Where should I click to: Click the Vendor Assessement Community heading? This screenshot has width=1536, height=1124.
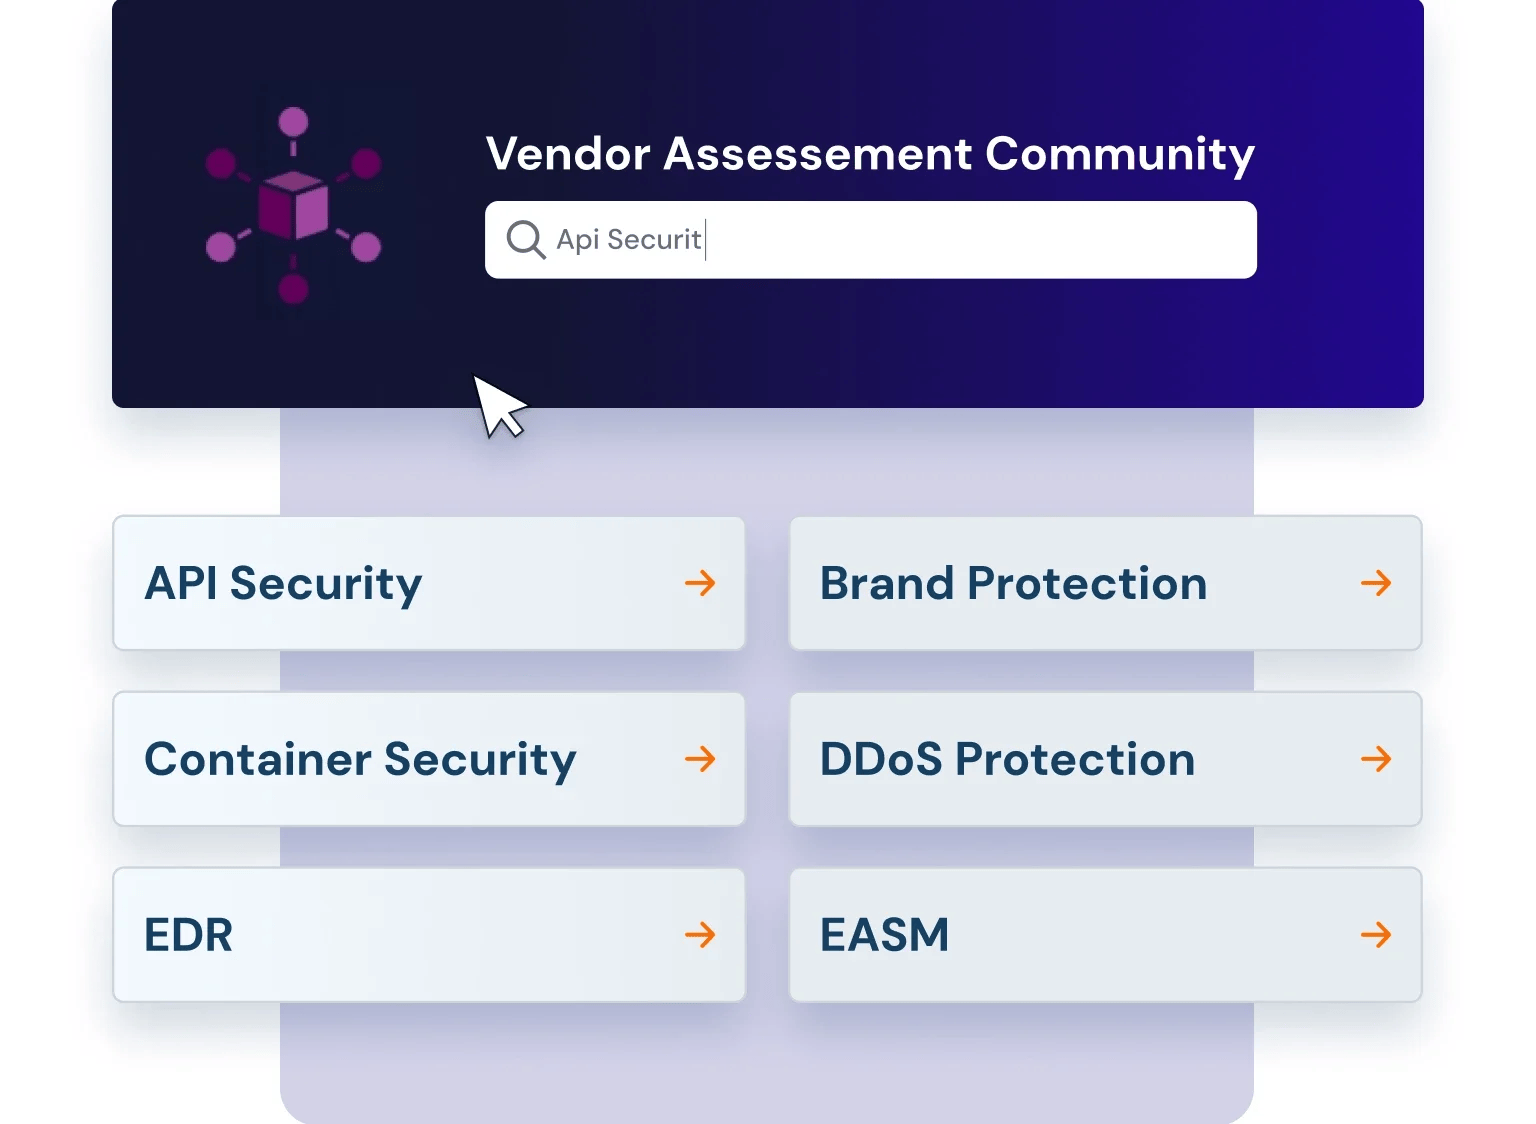869,153
